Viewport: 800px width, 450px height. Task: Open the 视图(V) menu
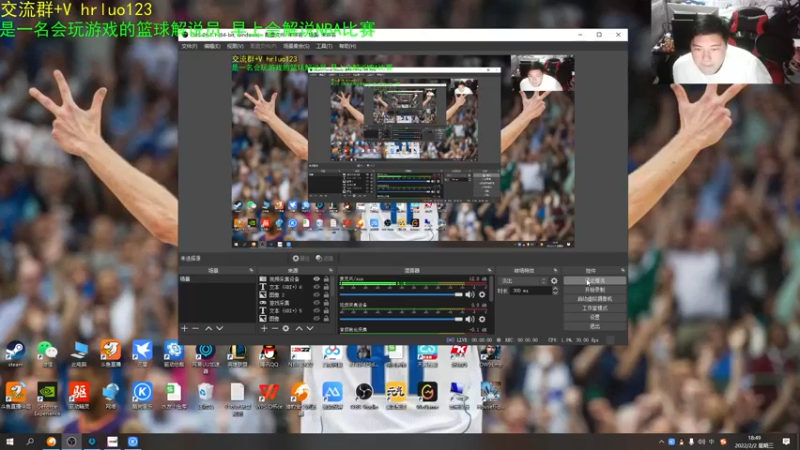[235, 46]
